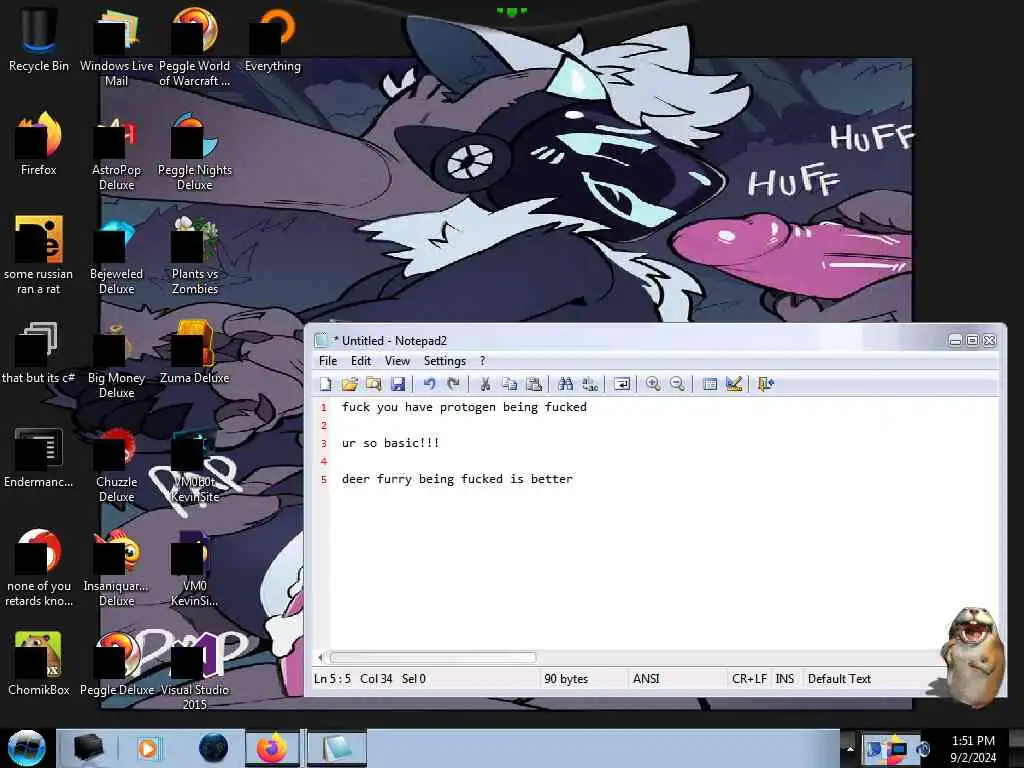Open the File menu in Notepad2
Image resolution: width=1024 pixels, height=768 pixels.
point(328,361)
